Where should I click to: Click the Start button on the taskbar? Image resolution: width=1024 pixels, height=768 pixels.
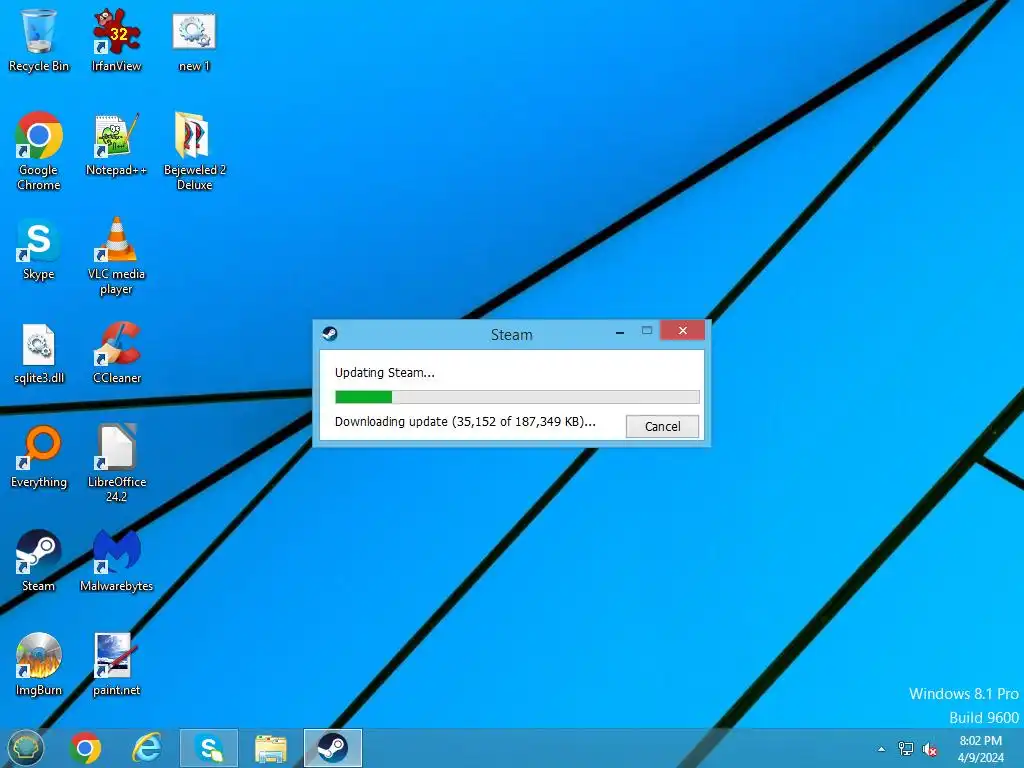point(25,748)
